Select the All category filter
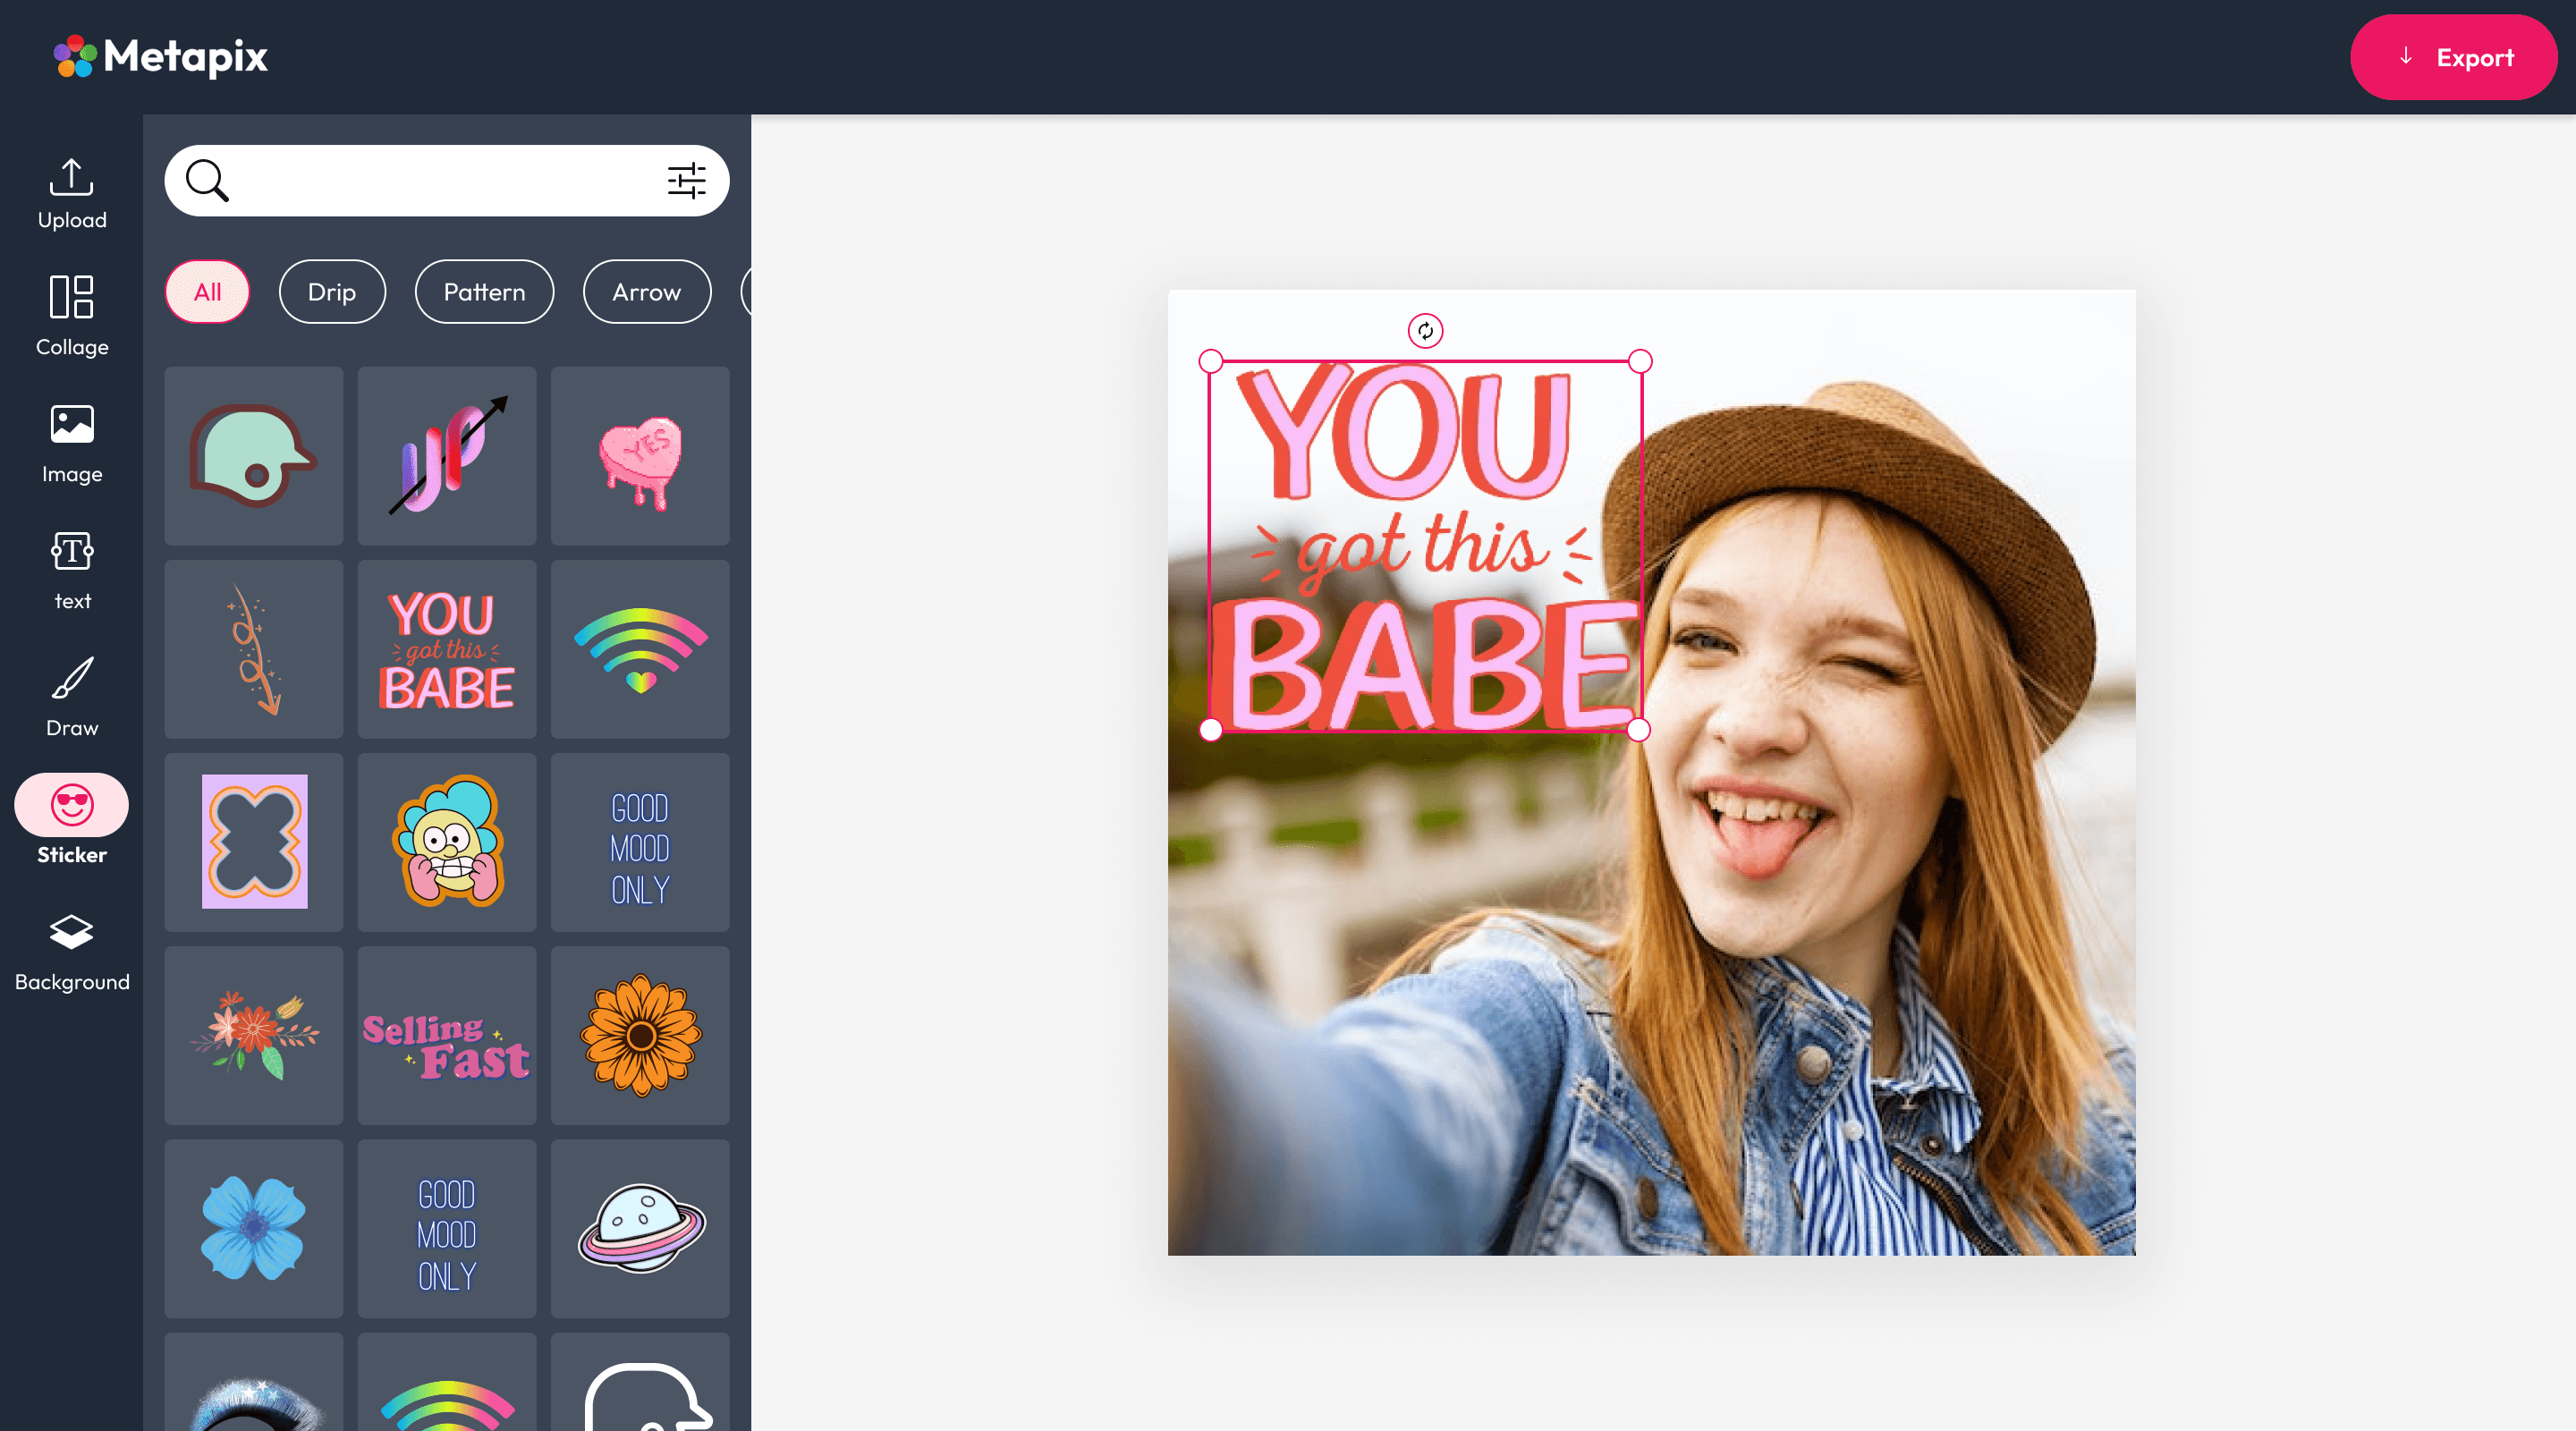Screen dimensions: 2576x1431 click(x=207, y=292)
